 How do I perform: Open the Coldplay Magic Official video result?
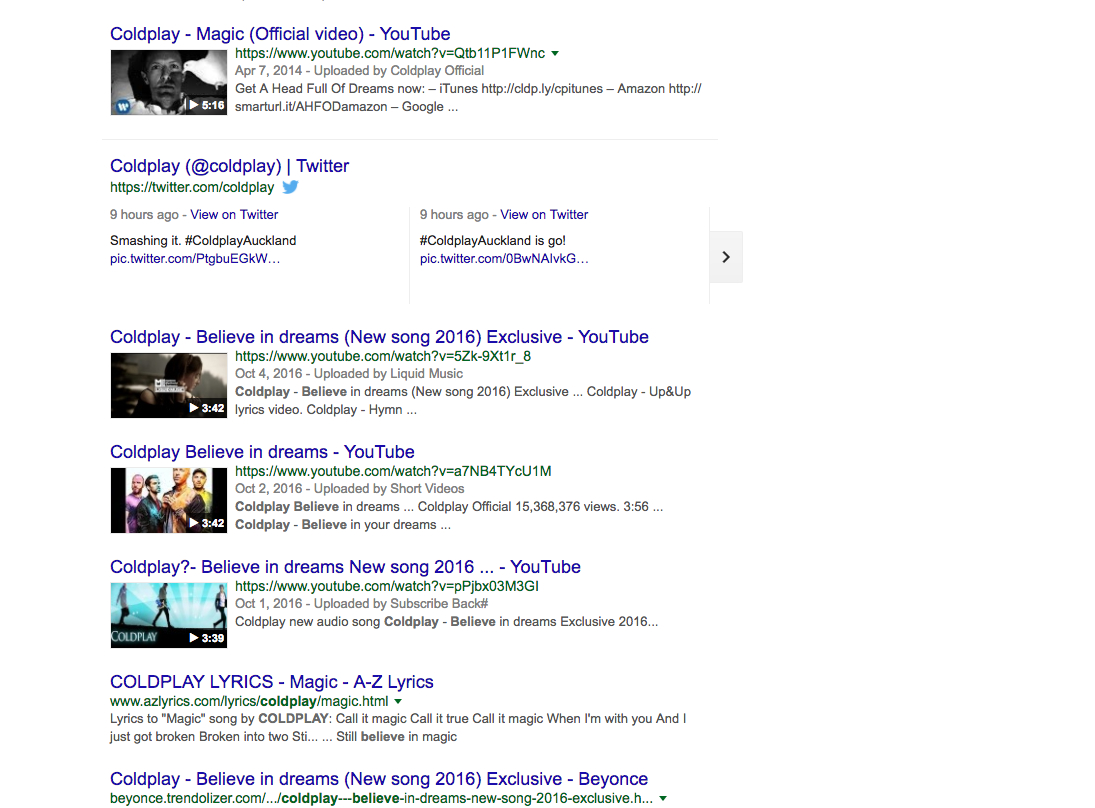[x=280, y=34]
